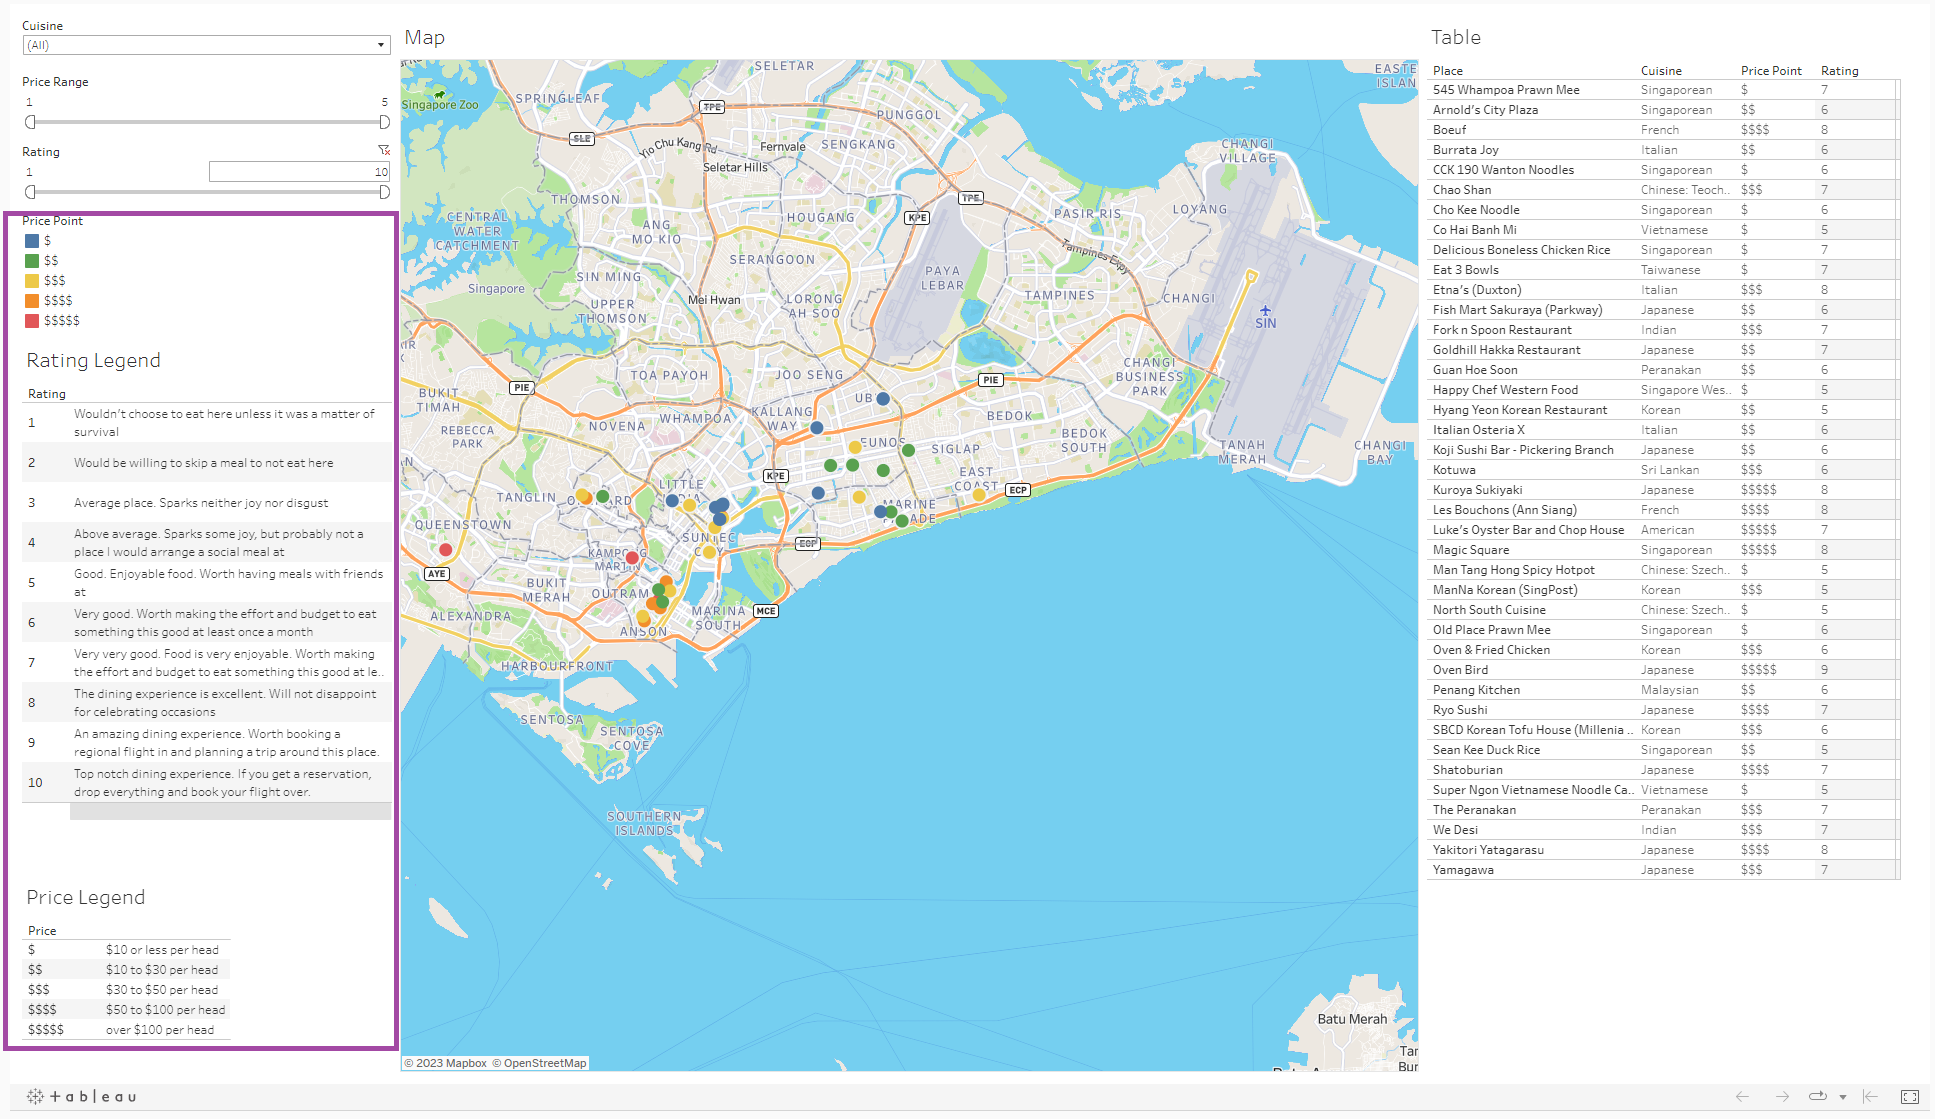Select Burrata Joy row in table
The height and width of the screenshot is (1119, 1935).
pos(1465,150)
